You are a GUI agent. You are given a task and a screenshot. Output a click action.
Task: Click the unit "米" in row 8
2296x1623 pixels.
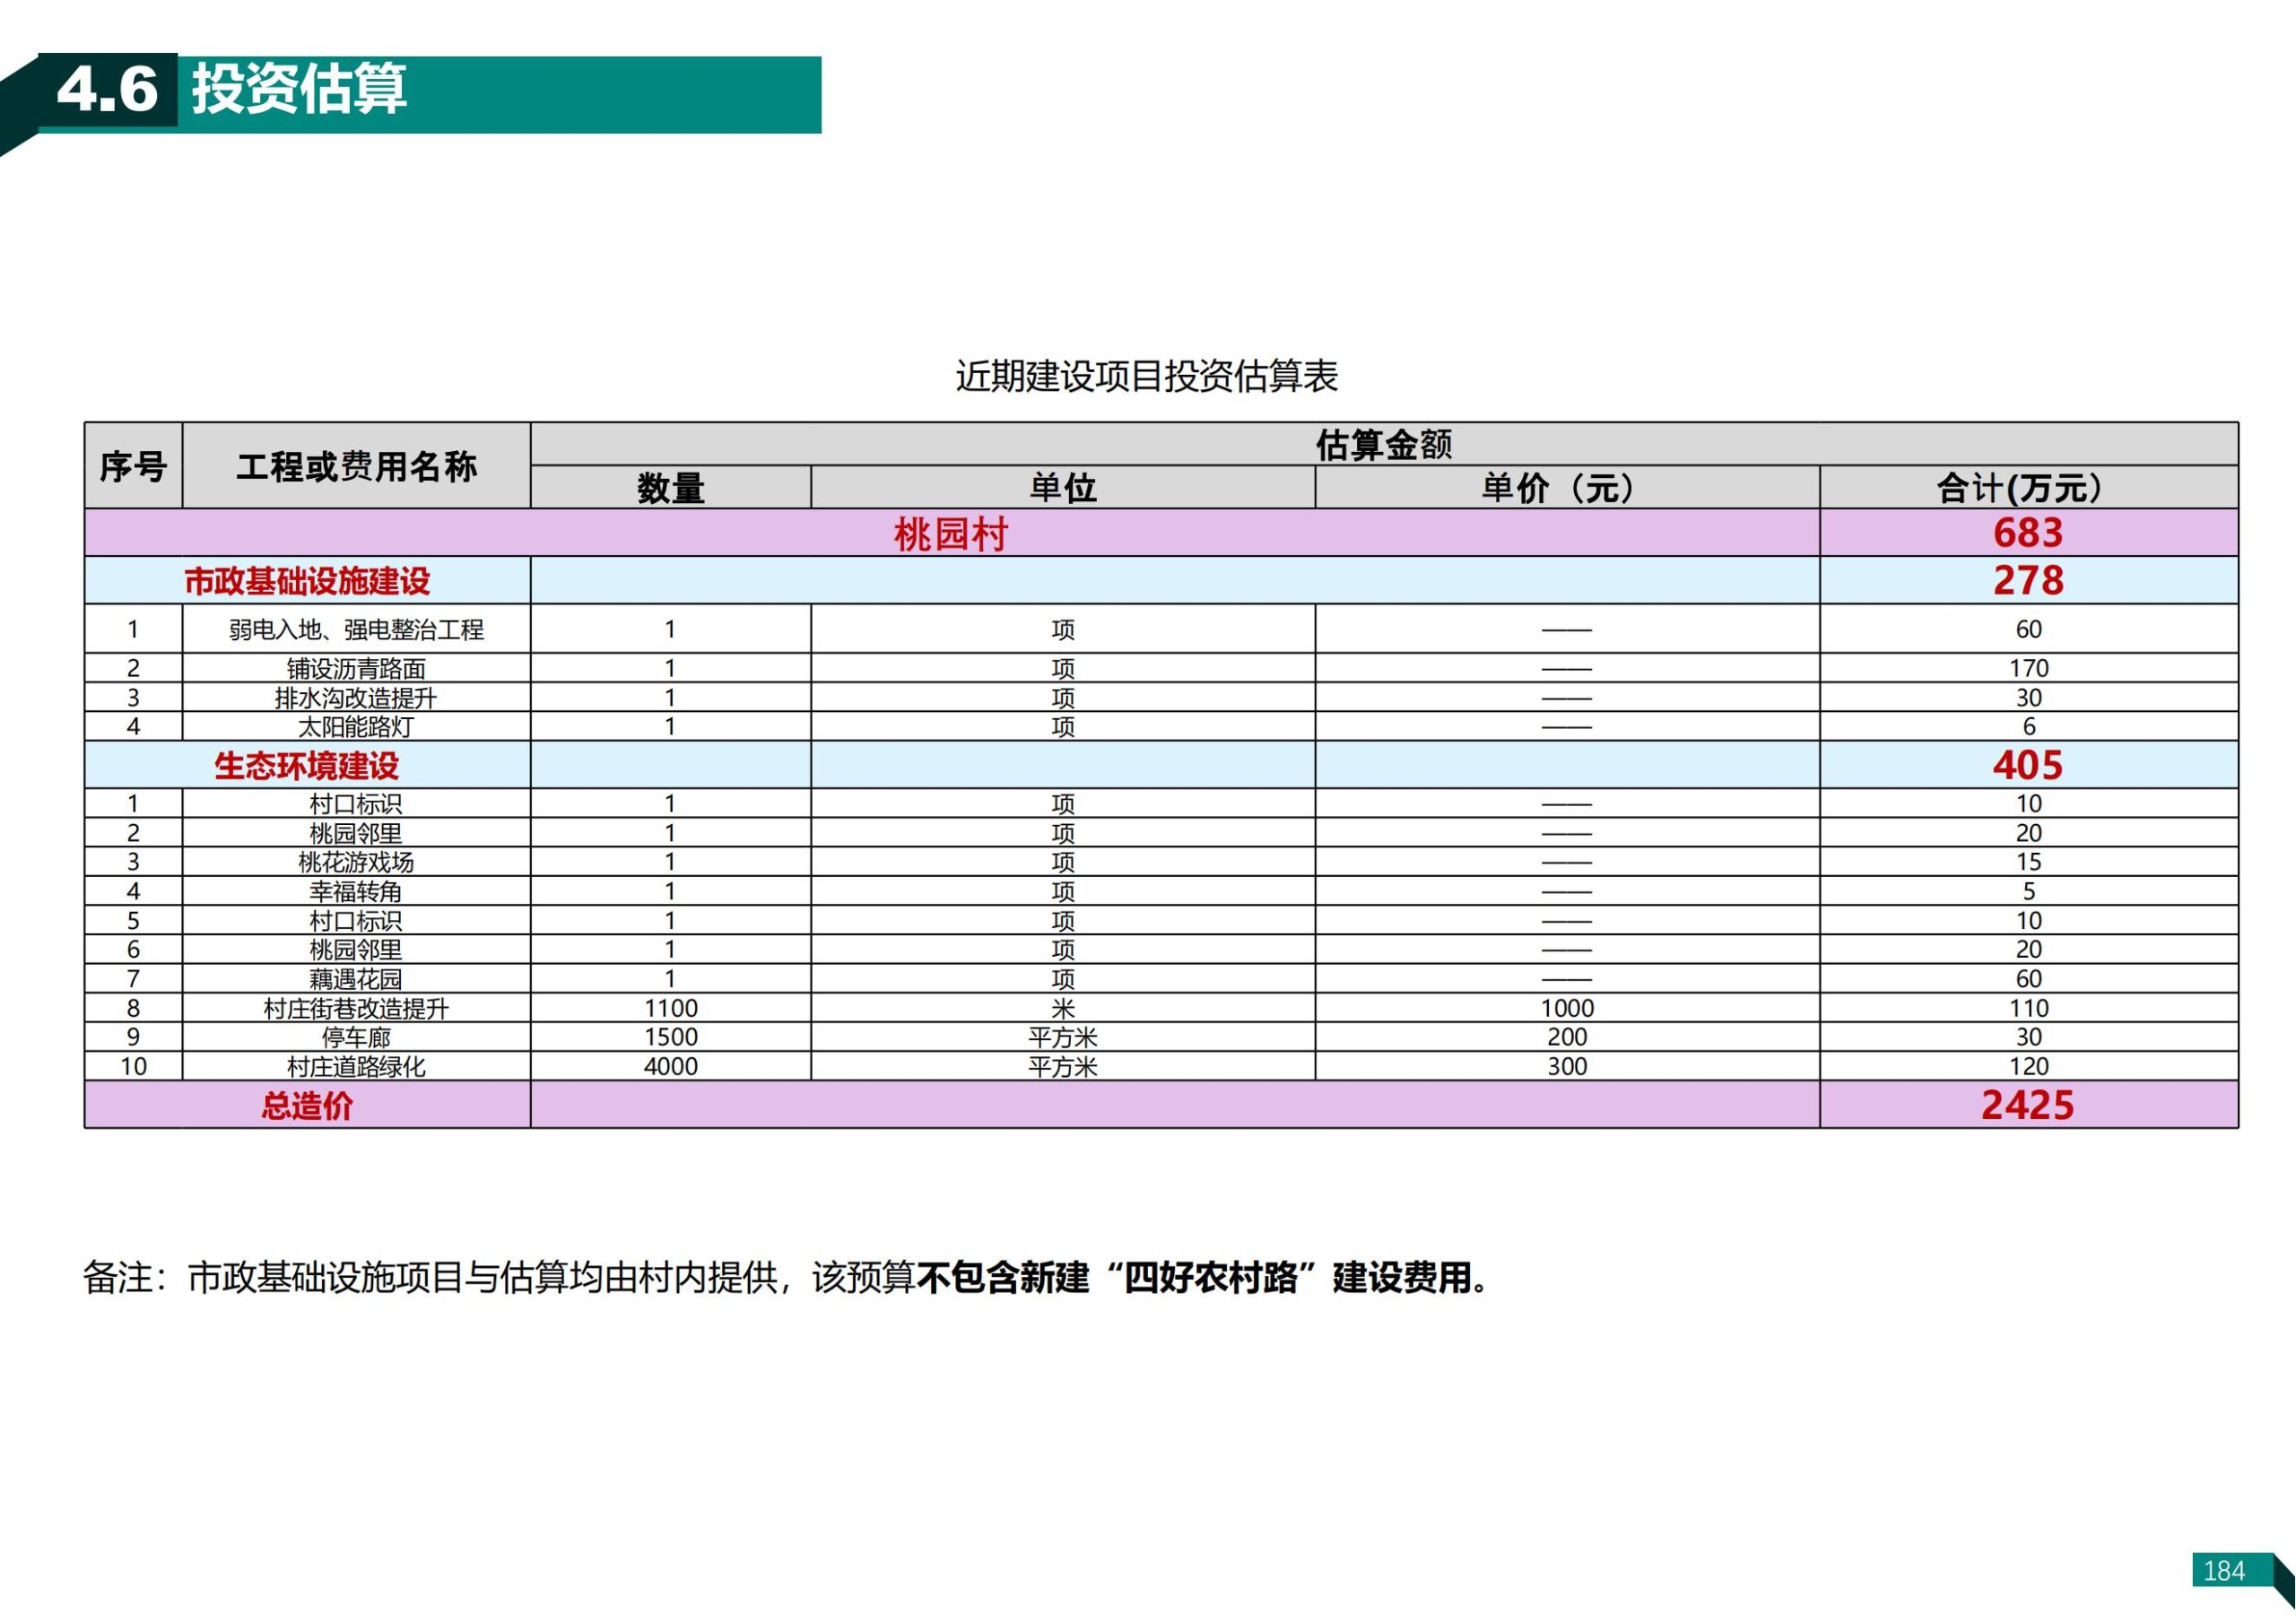click(1063, 1009)
